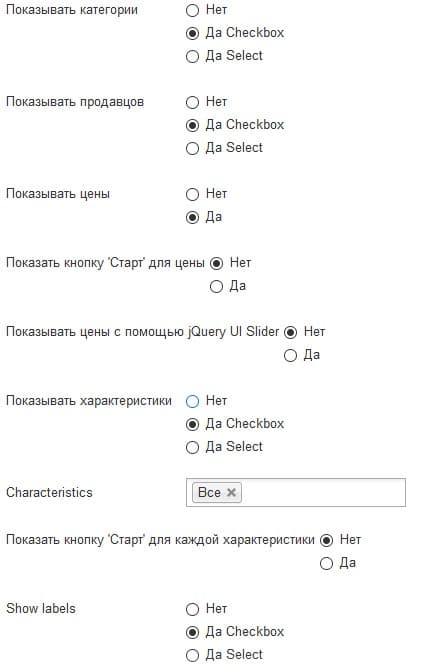Select 'Нет' for Показывать цены

(193, 194)
